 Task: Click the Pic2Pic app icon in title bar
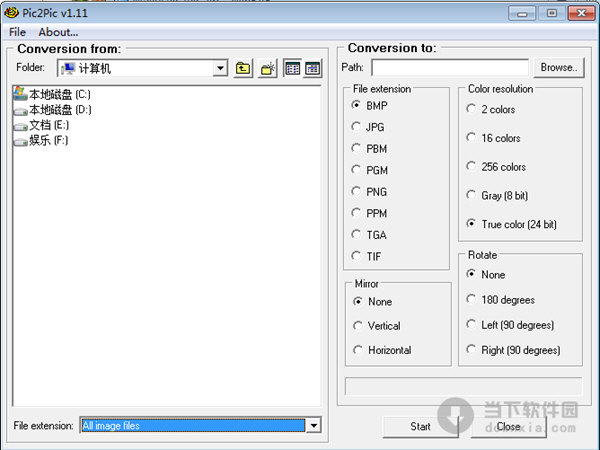(11, 13)
